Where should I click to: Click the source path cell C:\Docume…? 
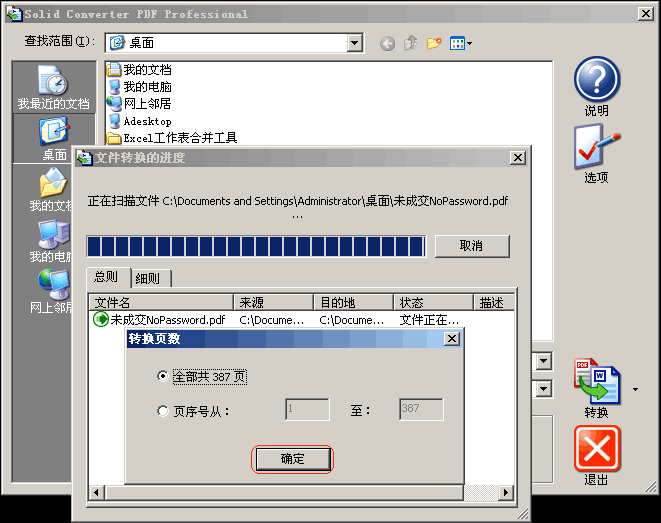pos(271,320)
